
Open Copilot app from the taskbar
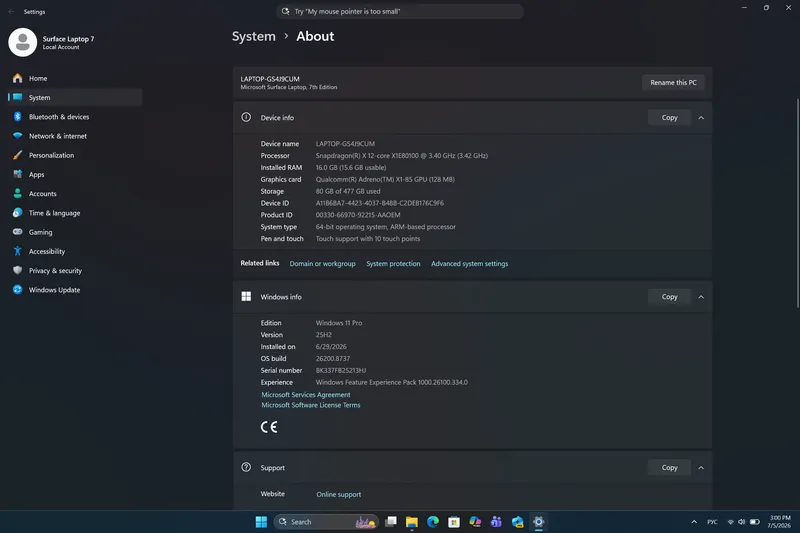coord(475,522)
